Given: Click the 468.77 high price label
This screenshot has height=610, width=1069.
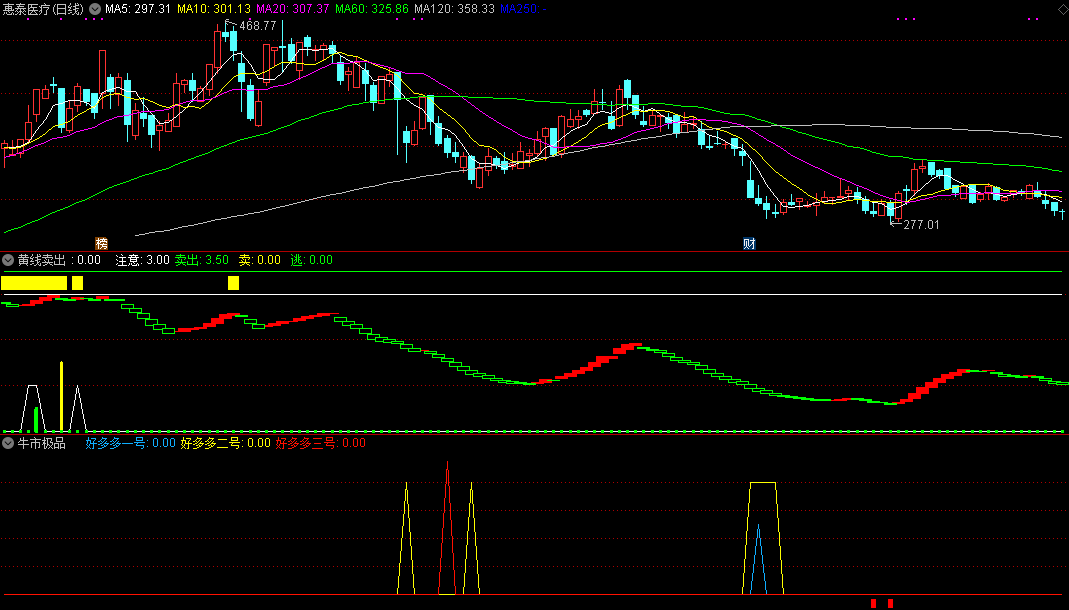Looking at the screenshot, I should (258, 26).
